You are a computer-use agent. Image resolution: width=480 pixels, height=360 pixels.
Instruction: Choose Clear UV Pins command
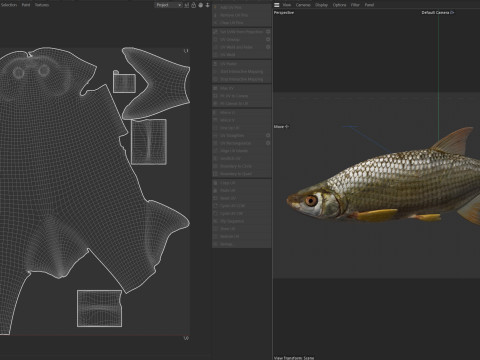[x=242, y=23]
